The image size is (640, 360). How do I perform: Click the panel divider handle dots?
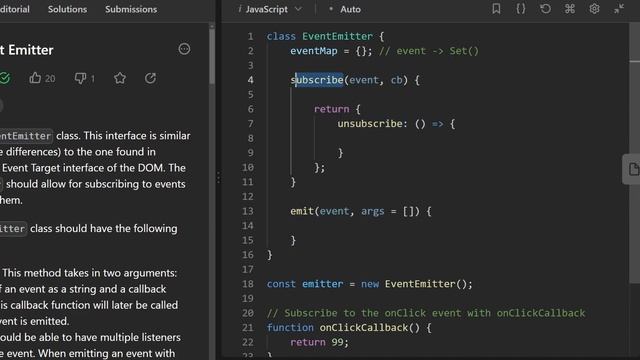(218, 178)
